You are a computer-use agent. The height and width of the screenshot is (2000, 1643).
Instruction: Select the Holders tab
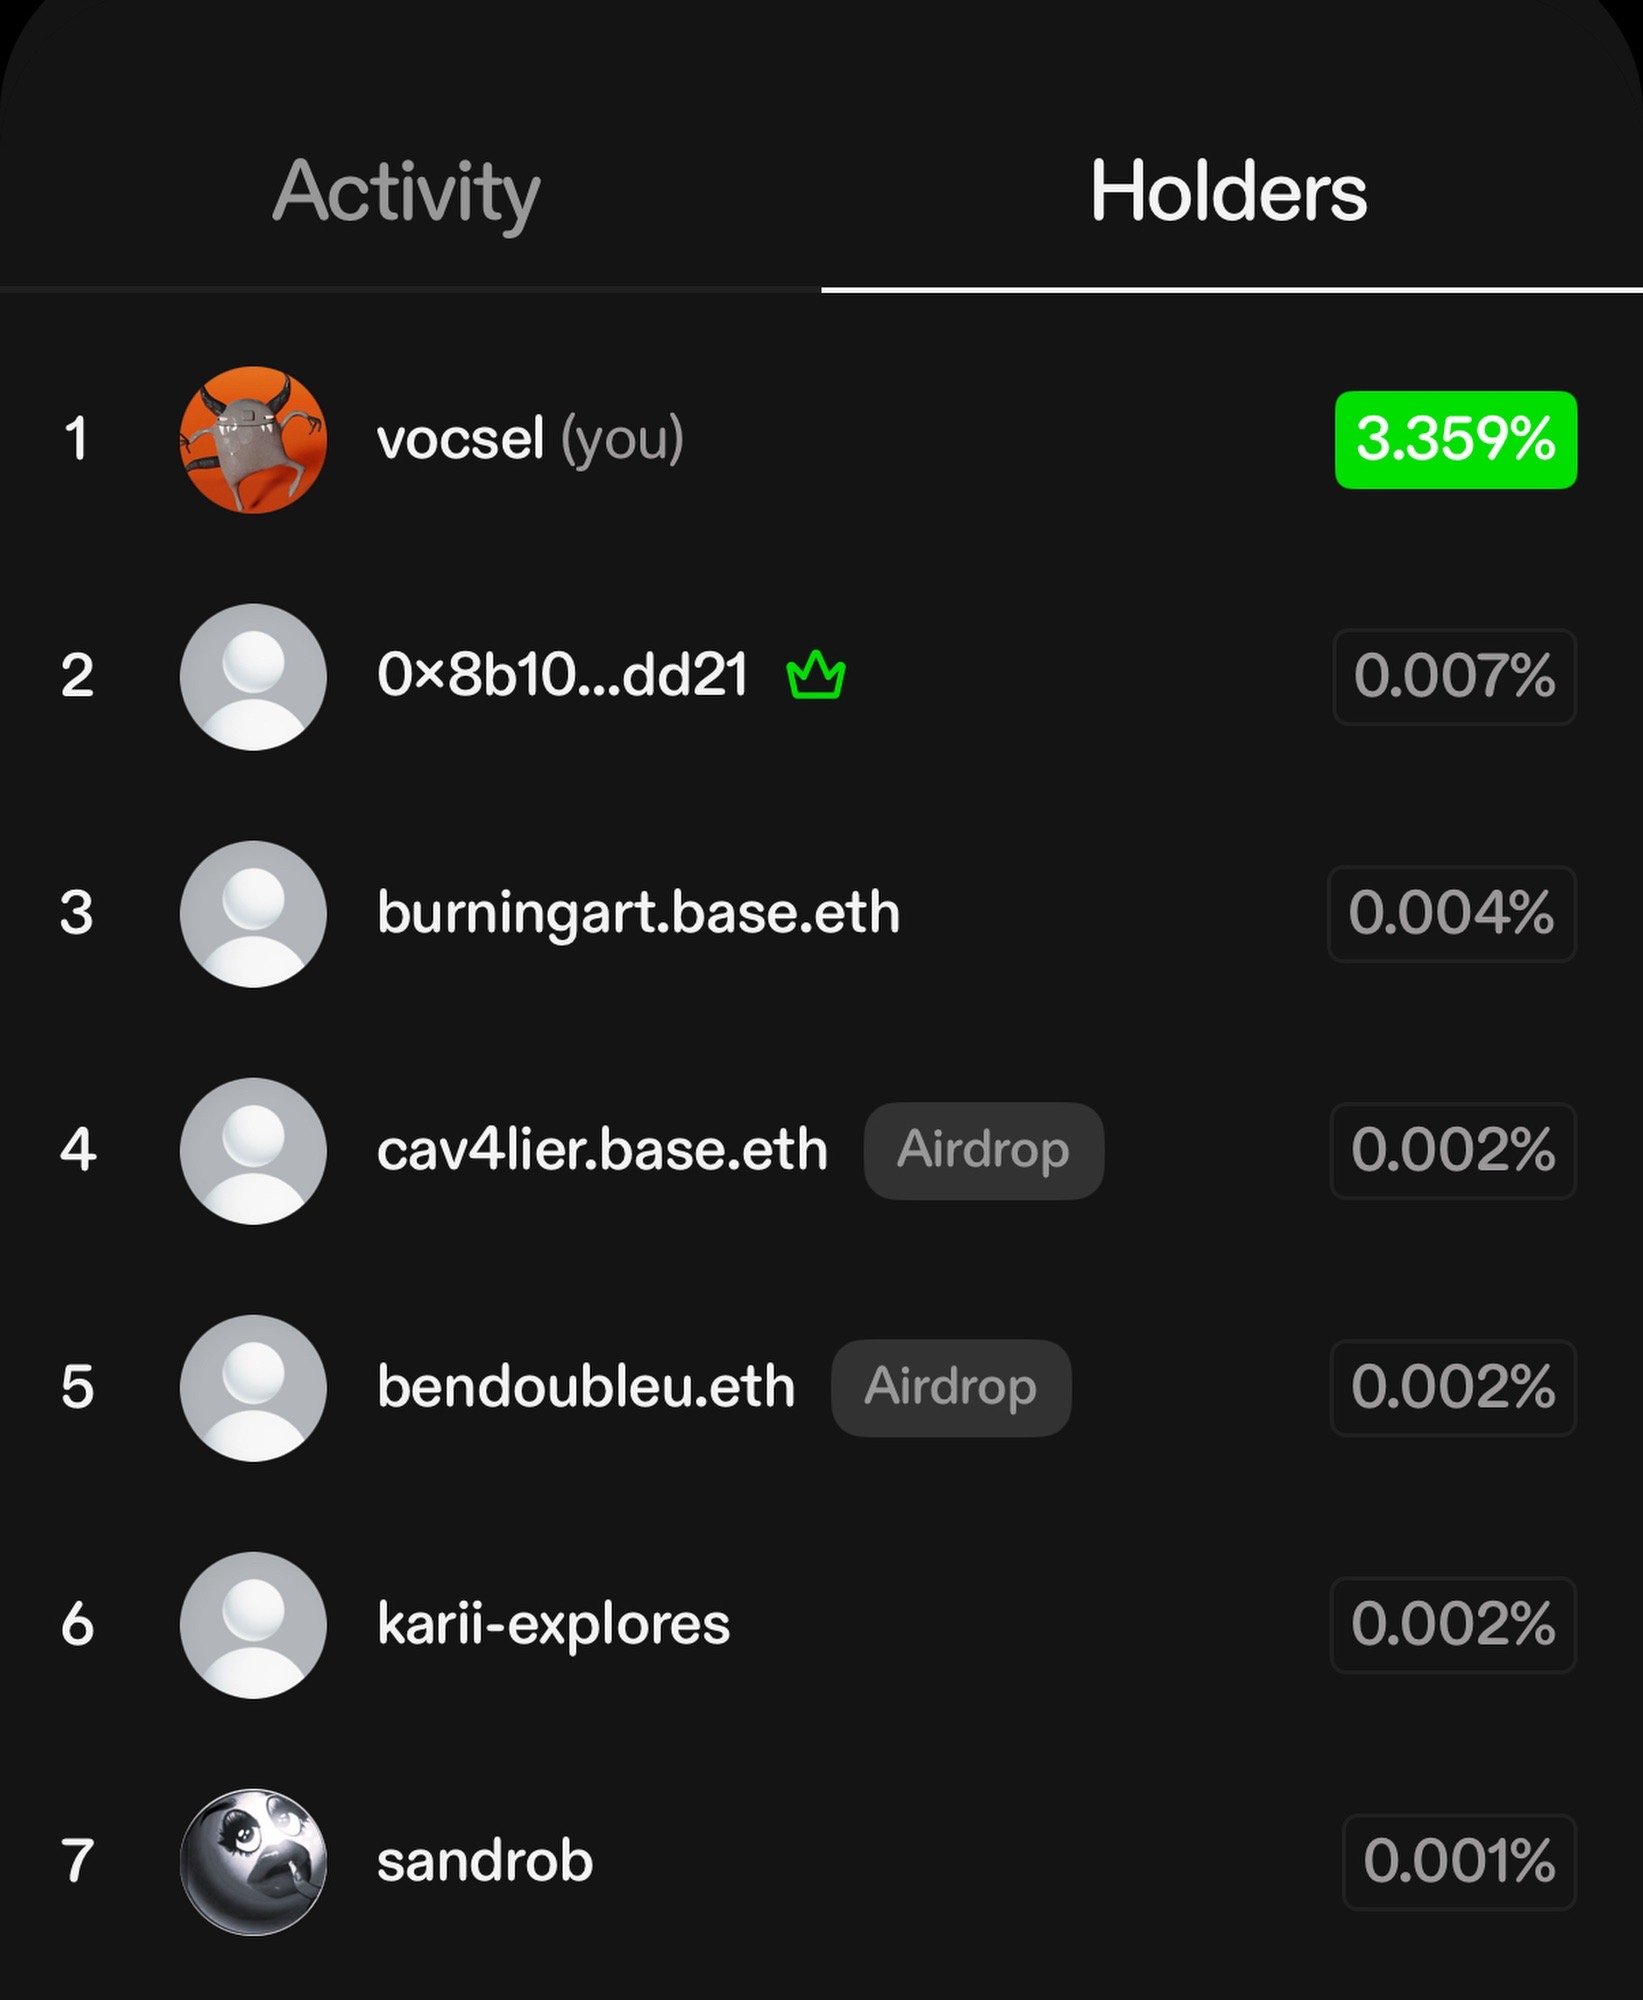1228,192
